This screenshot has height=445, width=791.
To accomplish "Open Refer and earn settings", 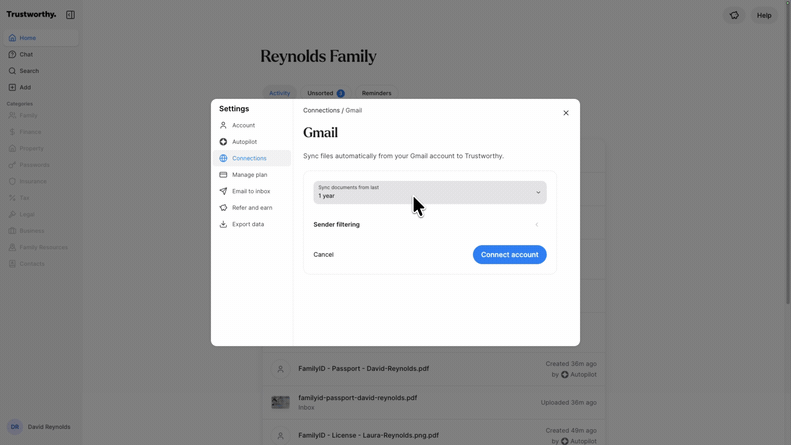I will pyautogui.click(x=251, y=207).
